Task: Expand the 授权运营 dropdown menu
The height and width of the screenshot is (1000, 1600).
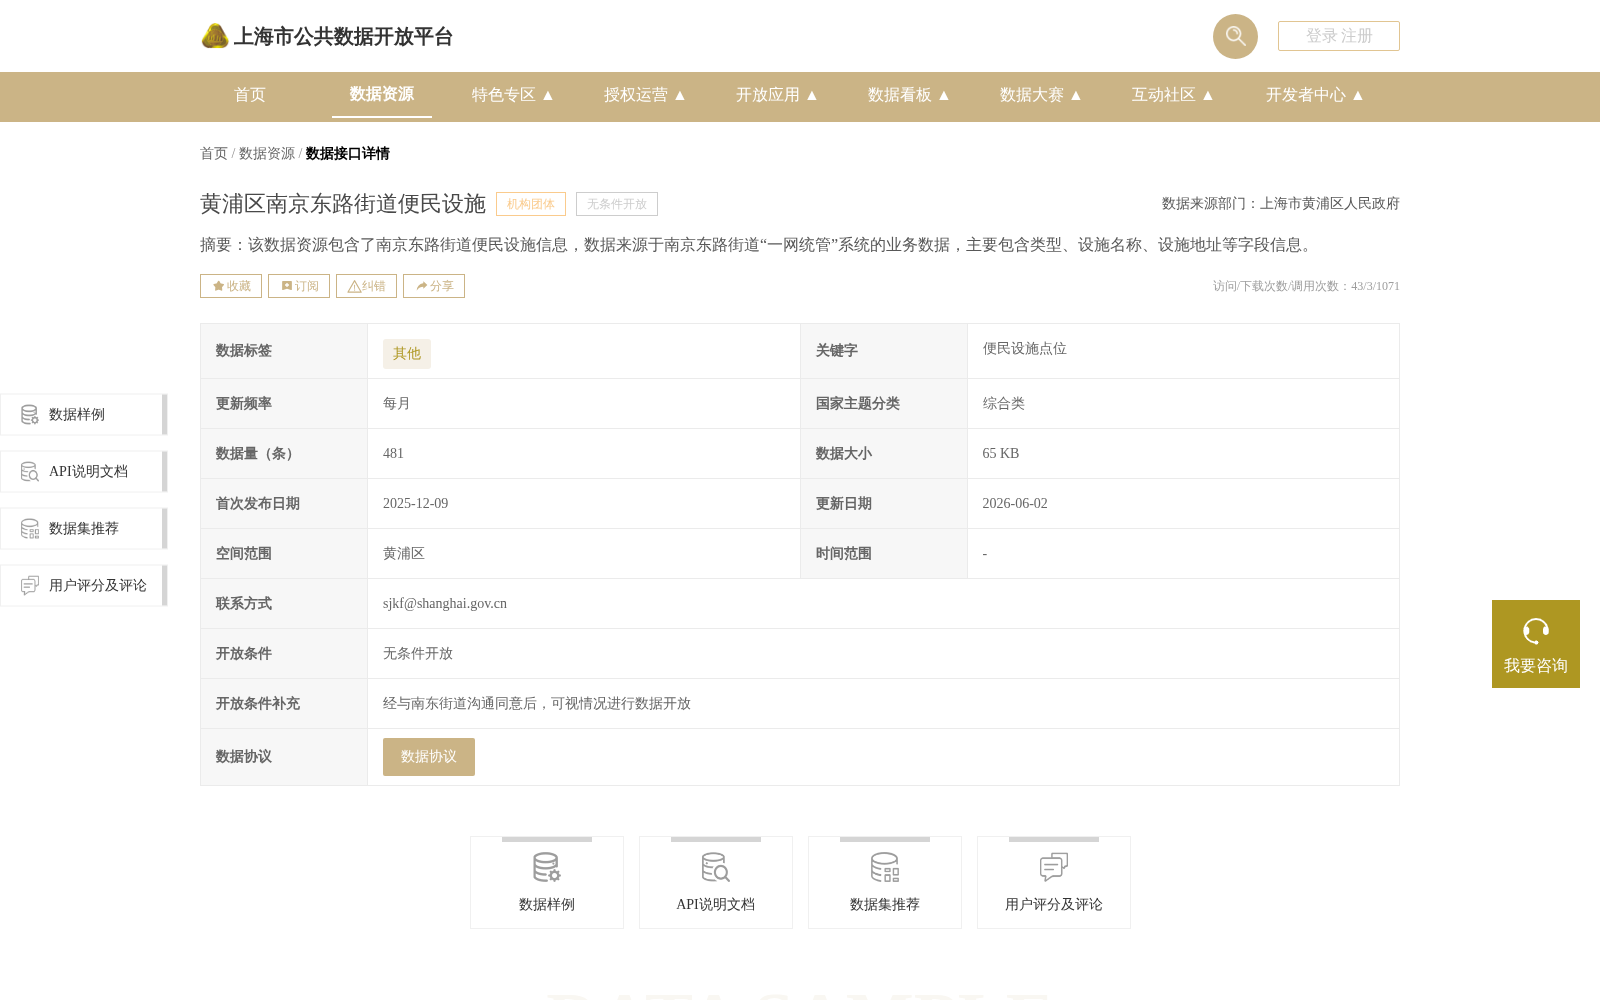Action: click(645, 95)
